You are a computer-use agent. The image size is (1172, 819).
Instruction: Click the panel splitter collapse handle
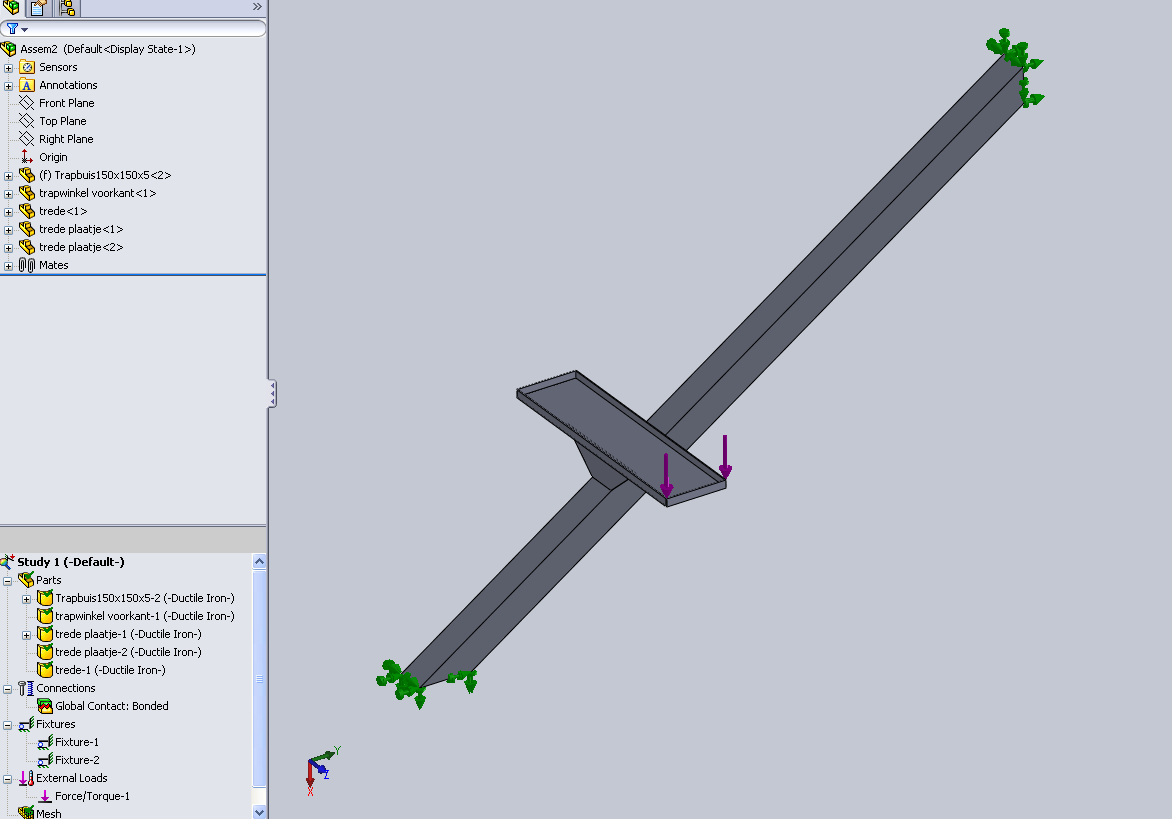pos(272,393)
